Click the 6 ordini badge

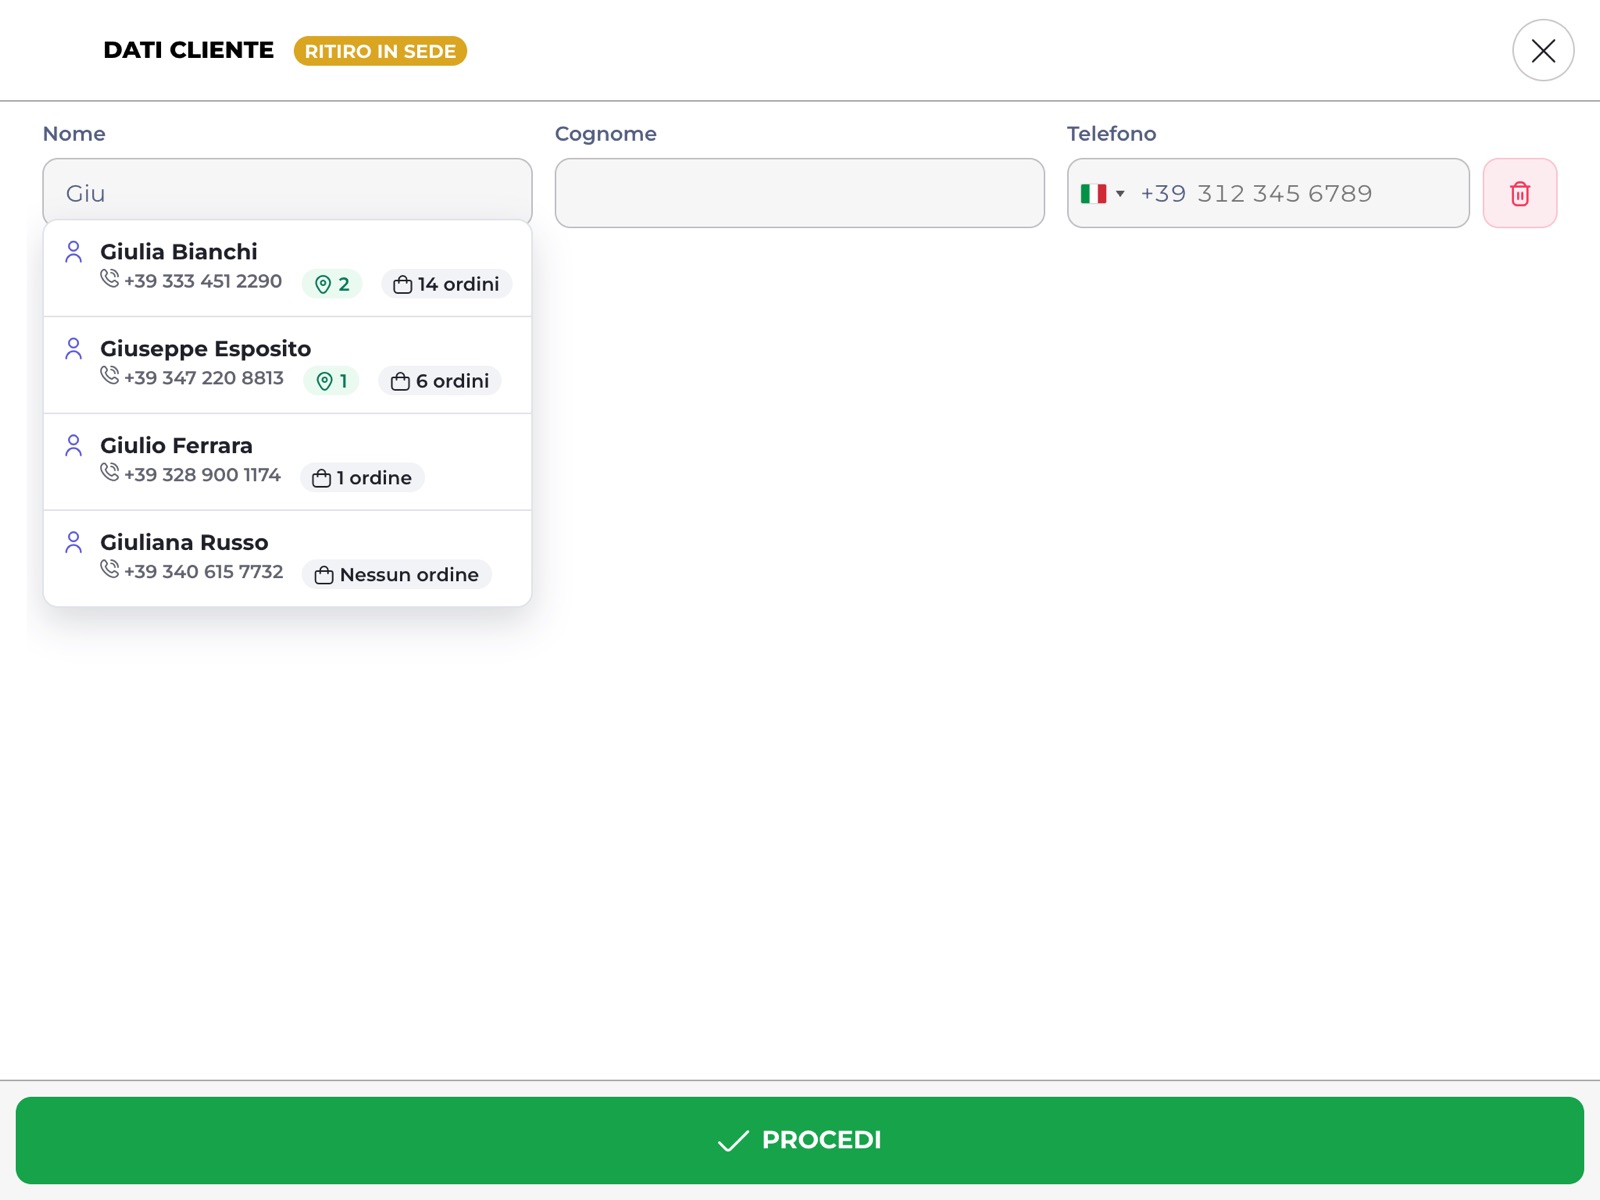[440, 381]
